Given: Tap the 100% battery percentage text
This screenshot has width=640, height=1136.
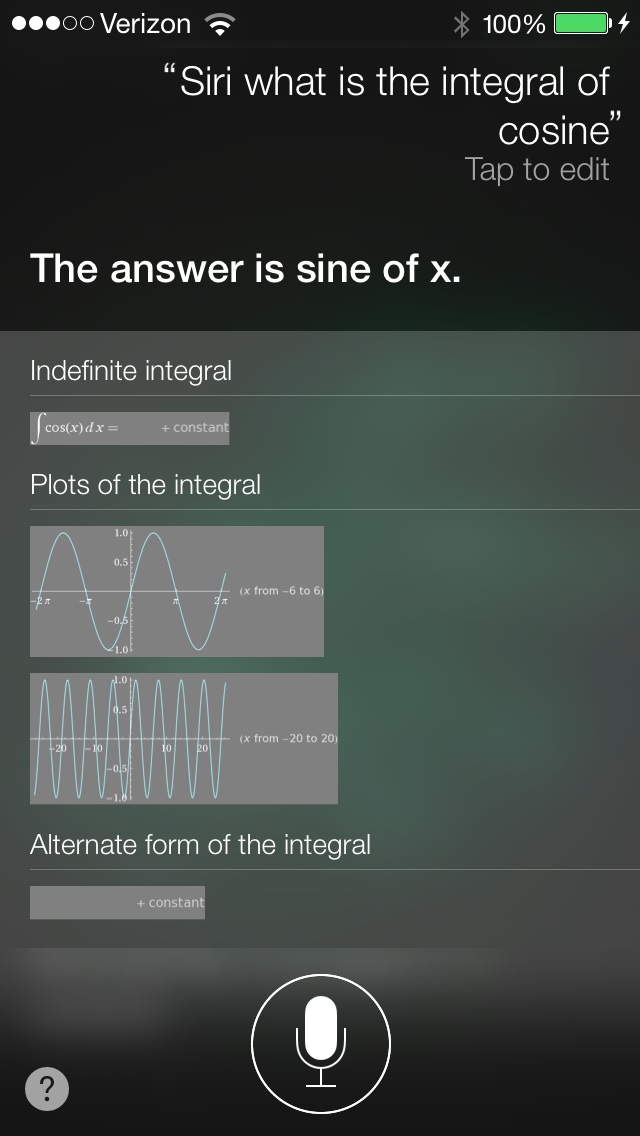Looking at the screenshot, I should [513, 24].
